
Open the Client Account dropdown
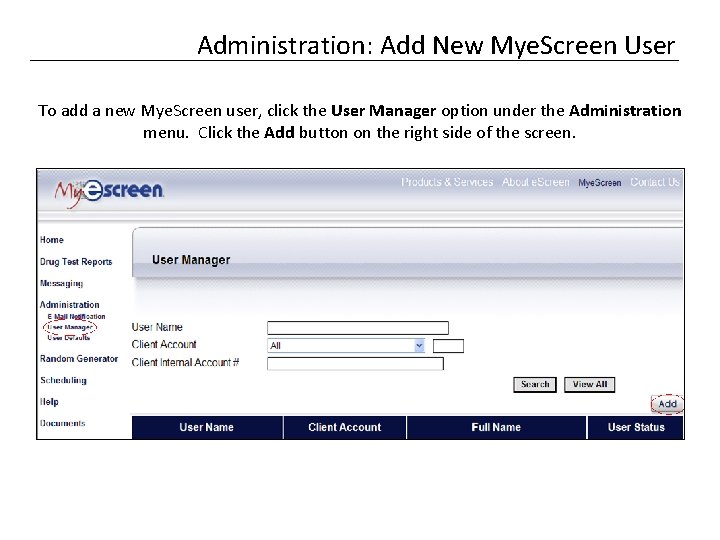346,345
